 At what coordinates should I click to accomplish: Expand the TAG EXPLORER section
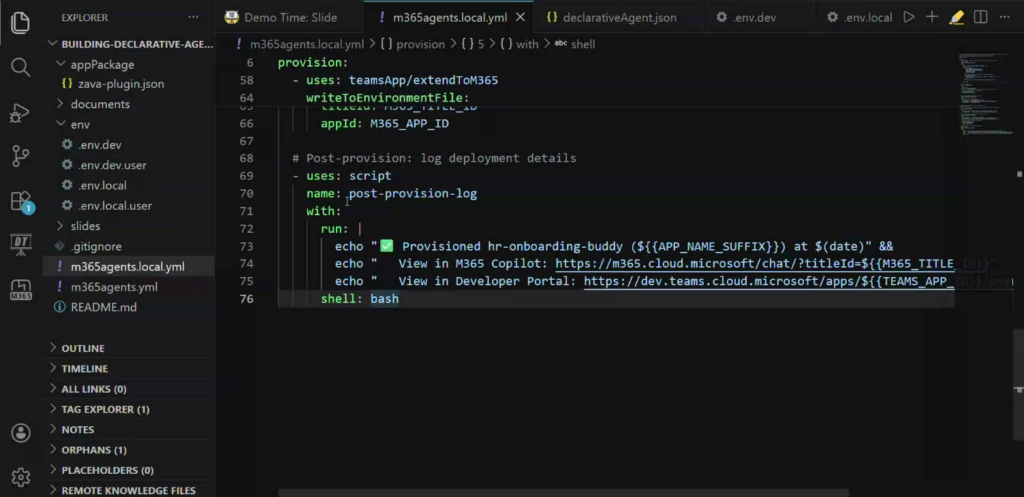click(105, 409)
